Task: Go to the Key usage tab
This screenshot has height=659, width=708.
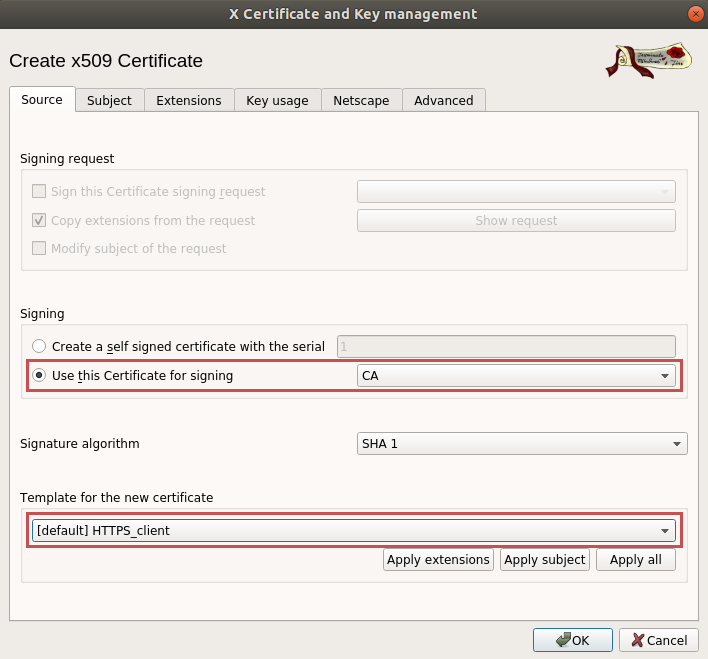Action: [278, 100]
